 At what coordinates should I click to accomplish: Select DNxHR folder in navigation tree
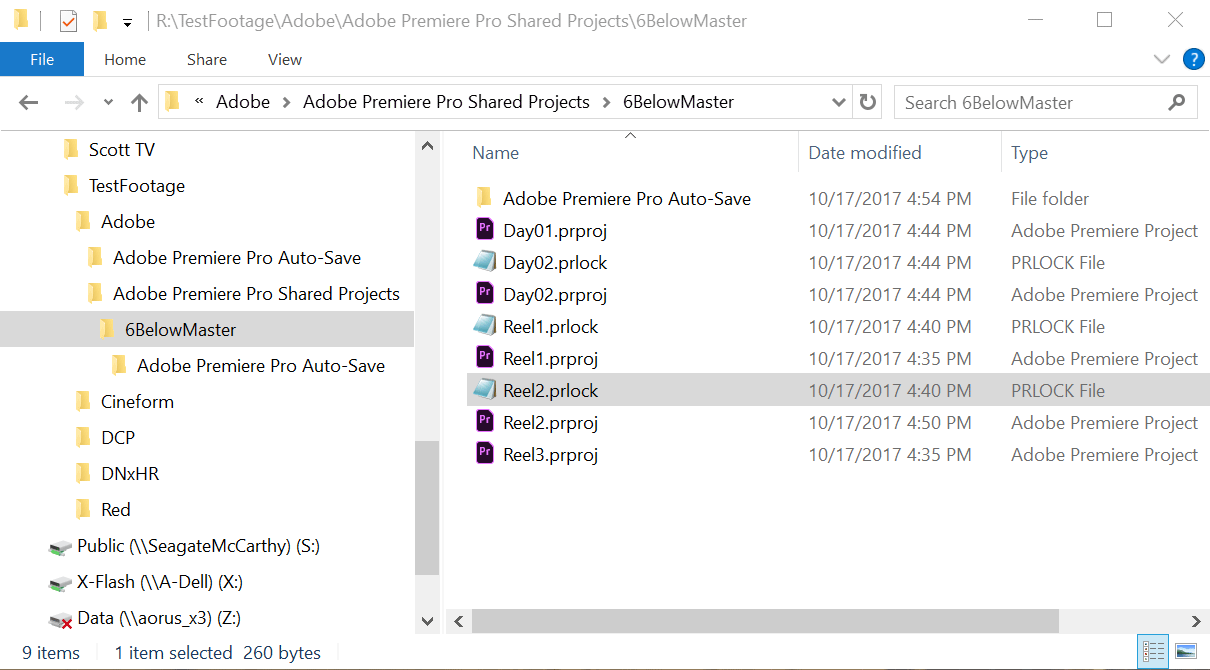coord(130,474)
